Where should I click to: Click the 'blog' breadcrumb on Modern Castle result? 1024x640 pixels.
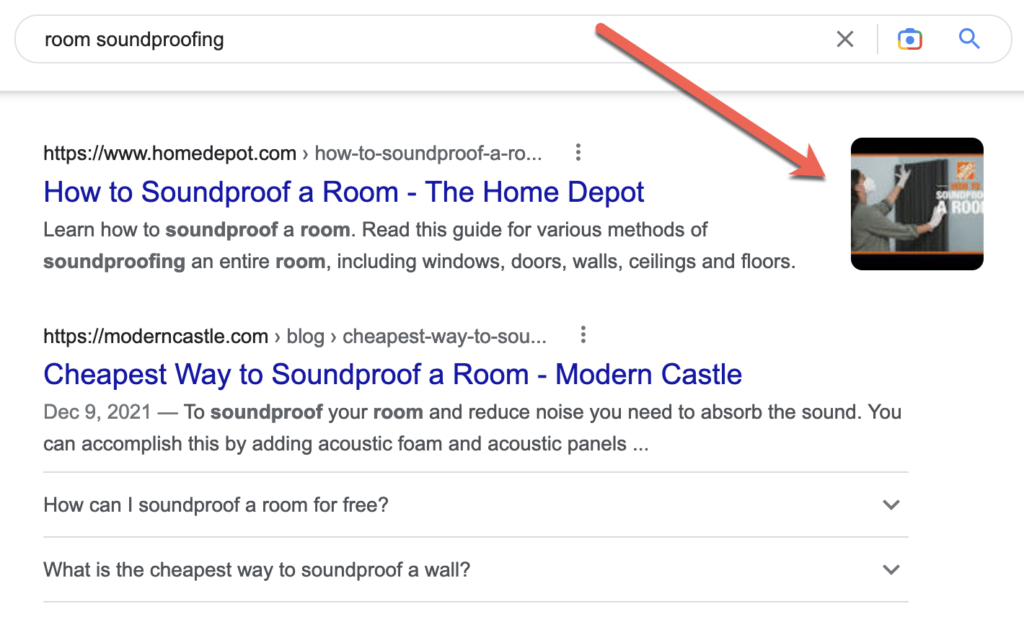(x=305, y=336)
